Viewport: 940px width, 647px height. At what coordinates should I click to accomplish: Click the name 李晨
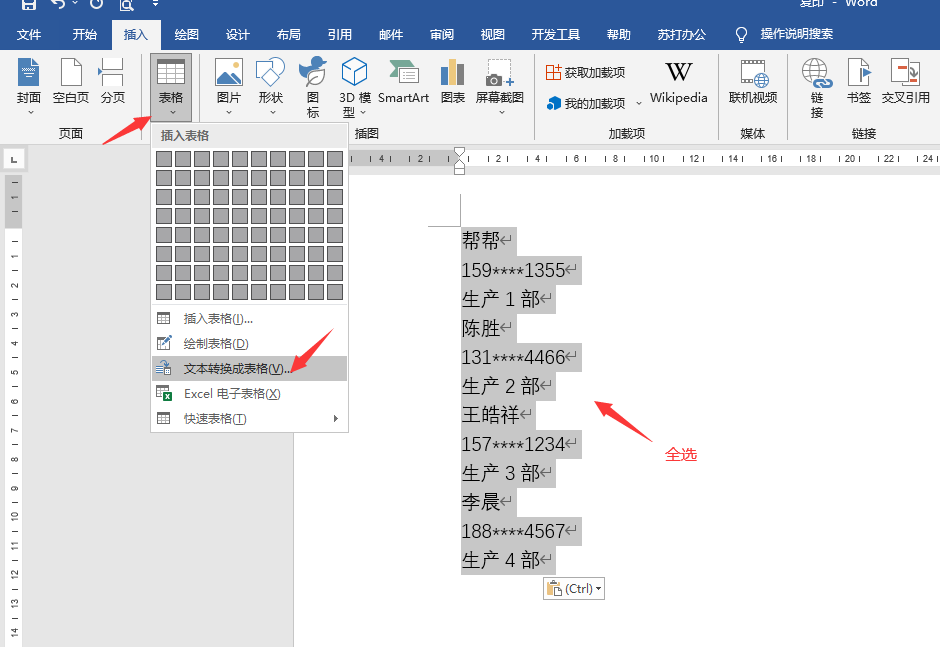pyautogui.click(x=481, y=502)
